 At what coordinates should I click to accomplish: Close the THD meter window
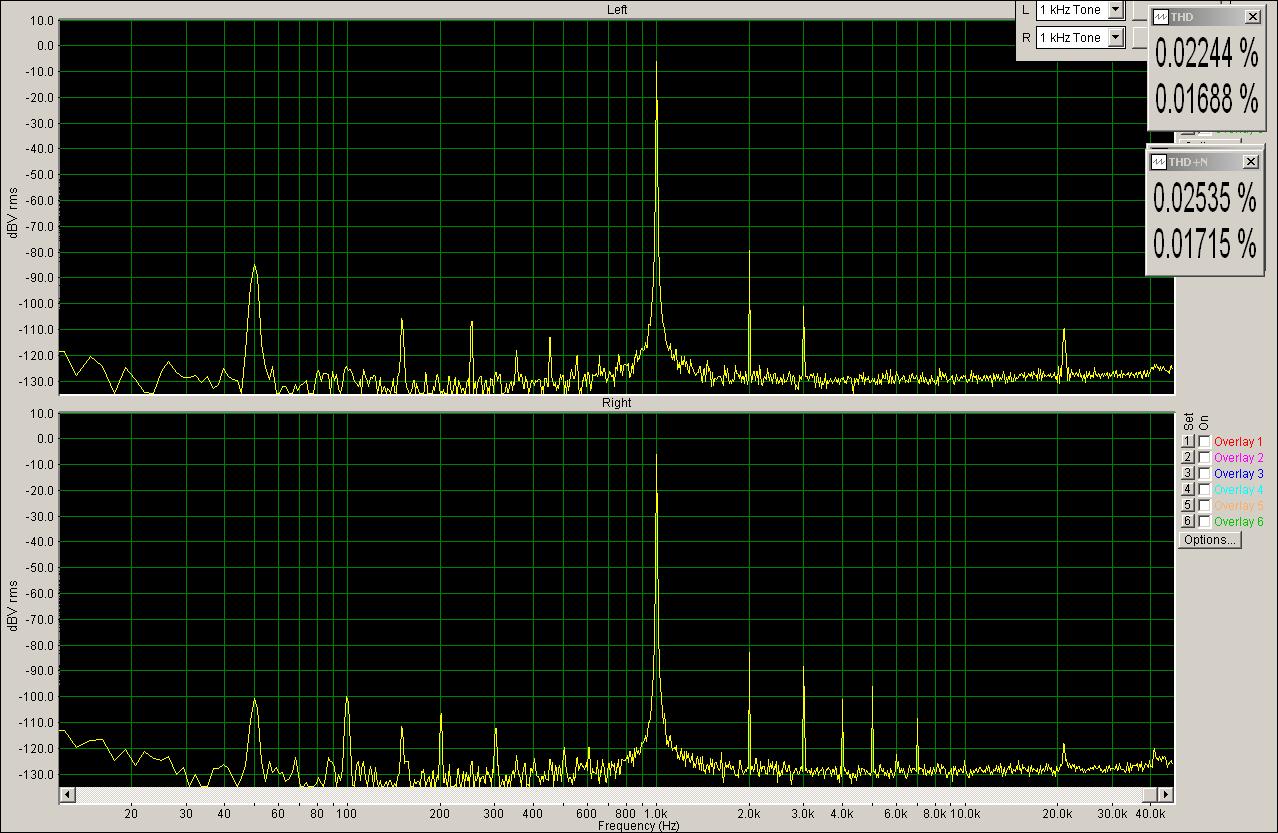[x=1252, y=17]
